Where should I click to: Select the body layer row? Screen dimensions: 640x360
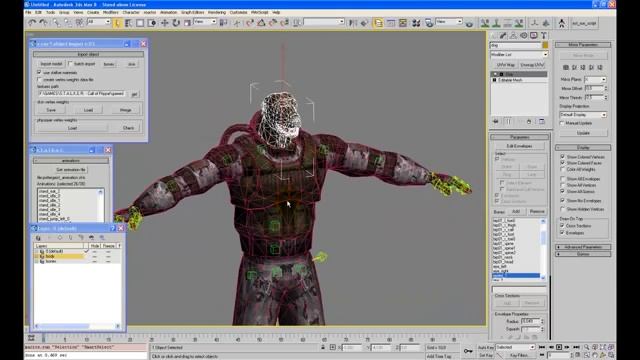pos(77,256)
